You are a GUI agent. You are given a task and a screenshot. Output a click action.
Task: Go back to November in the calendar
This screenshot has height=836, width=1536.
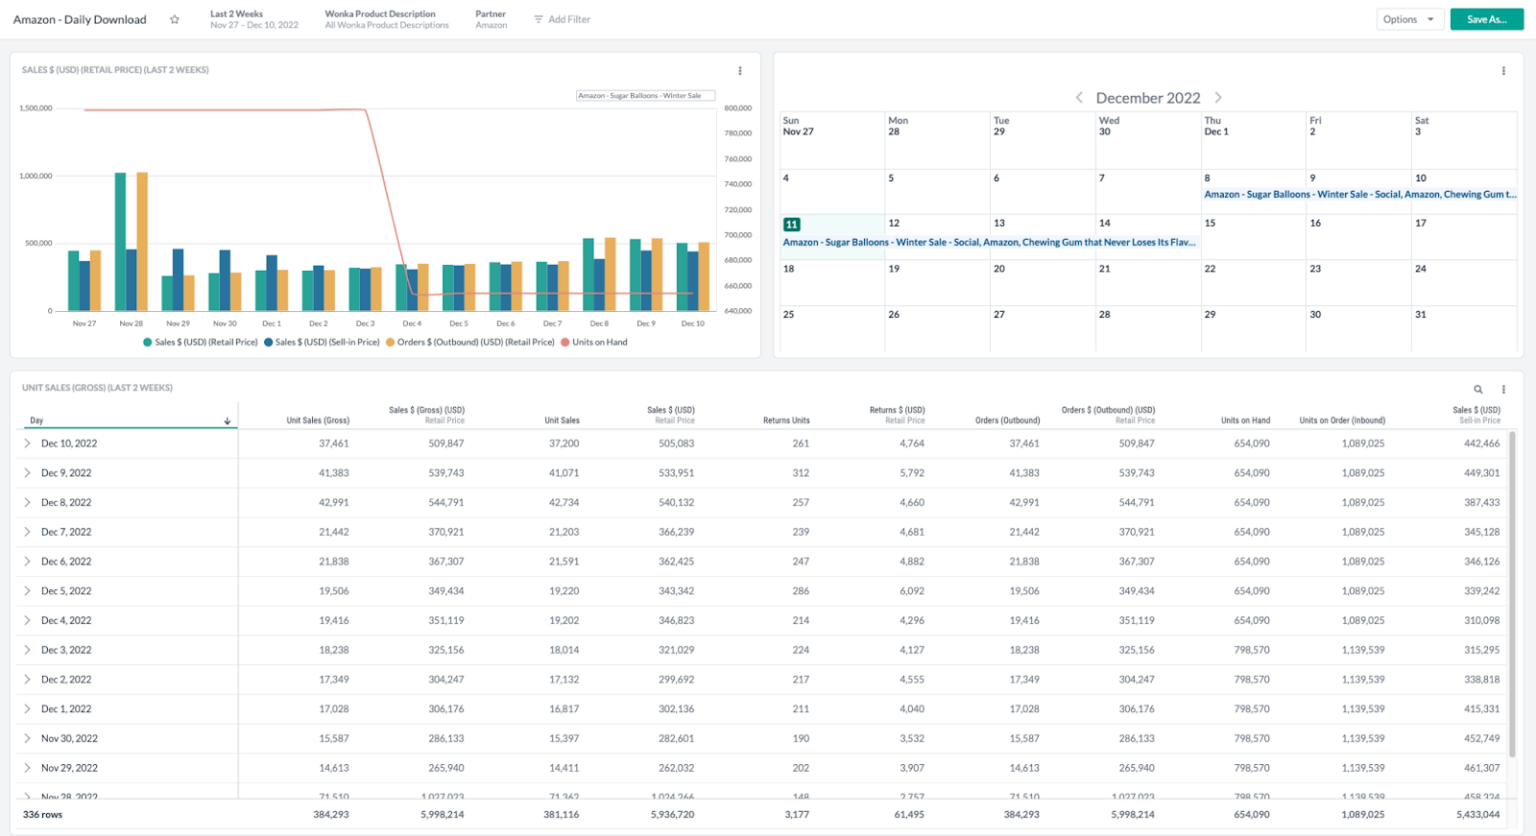pyautogui.click(x=1080, y=97)
